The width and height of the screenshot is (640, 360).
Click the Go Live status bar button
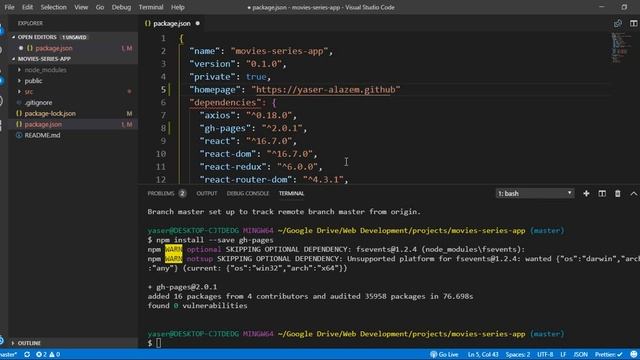[444, 354]
